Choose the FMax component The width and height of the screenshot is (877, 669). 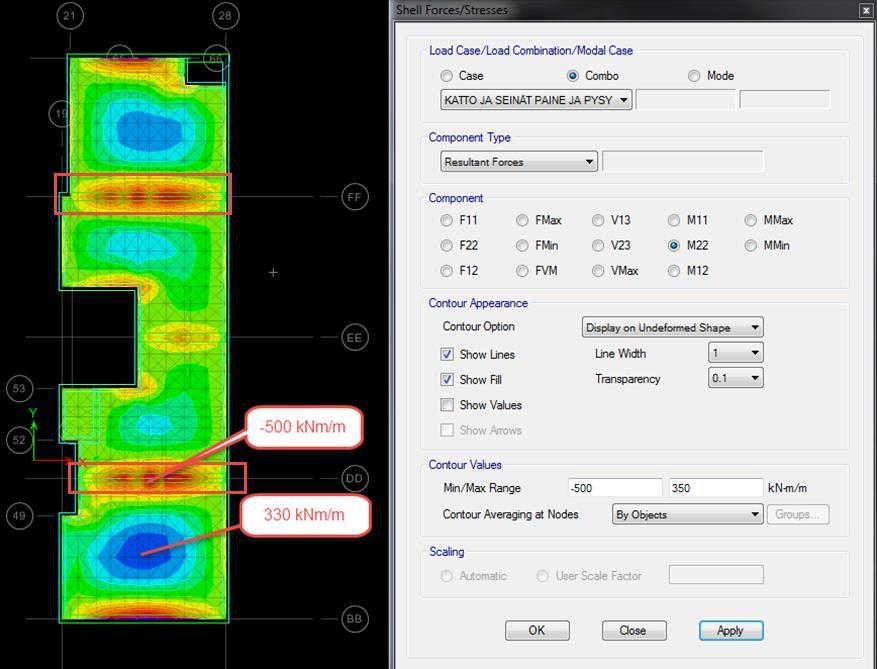click(x=522, y=220)
